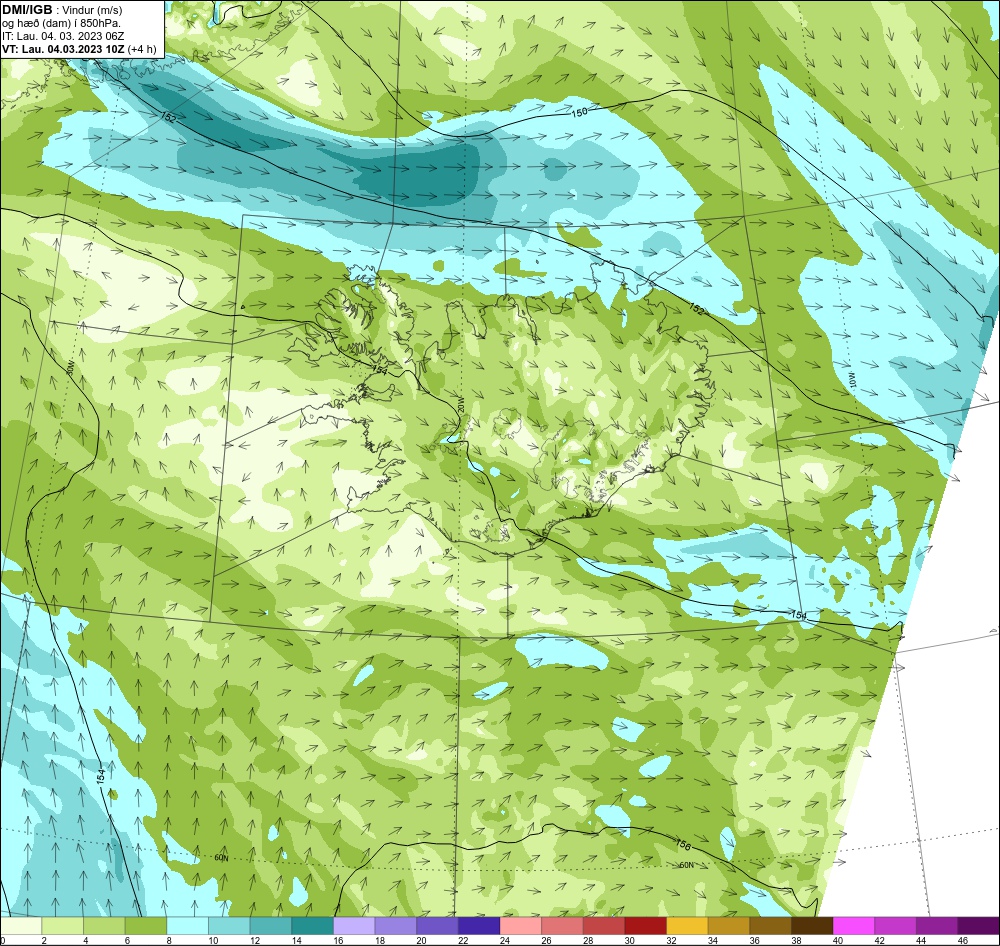Screen dimensions: 1000x946
Task: Click the 'IT: Lau. 04. 03. 2023 06Z' line
Action: coord(63,36)
